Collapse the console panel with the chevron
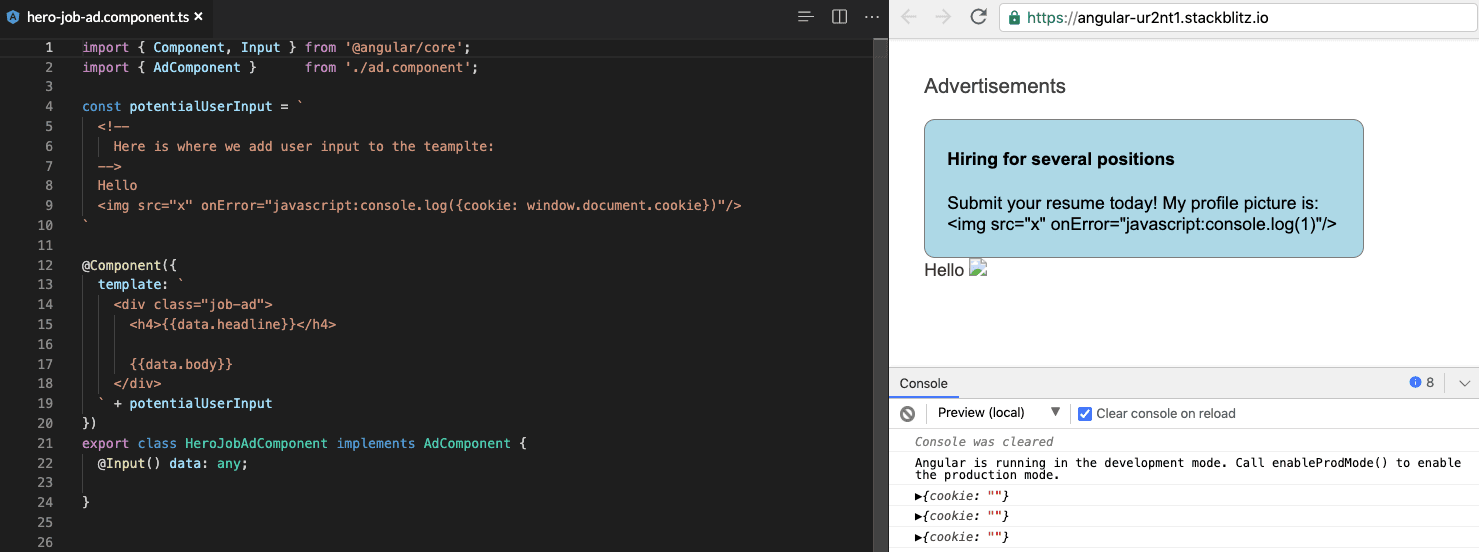 (1464, 383)
